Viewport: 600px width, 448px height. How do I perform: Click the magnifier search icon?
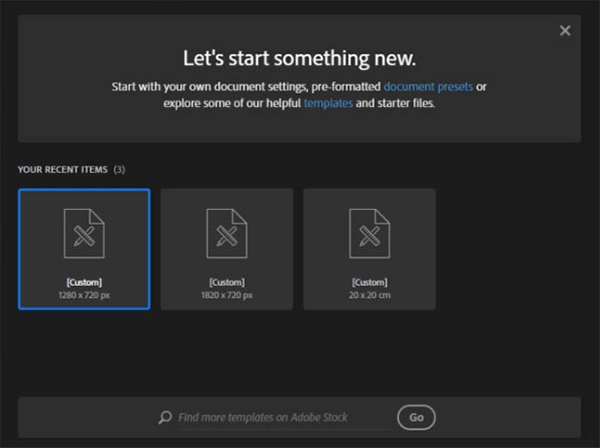tap(165, 417)
